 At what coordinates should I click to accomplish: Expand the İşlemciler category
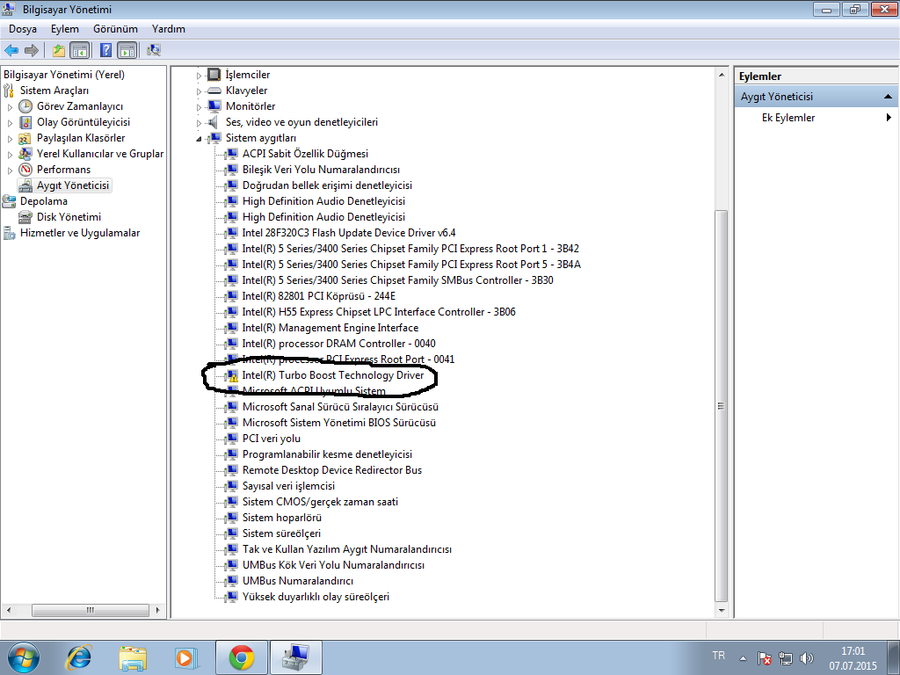coord(199,75)
